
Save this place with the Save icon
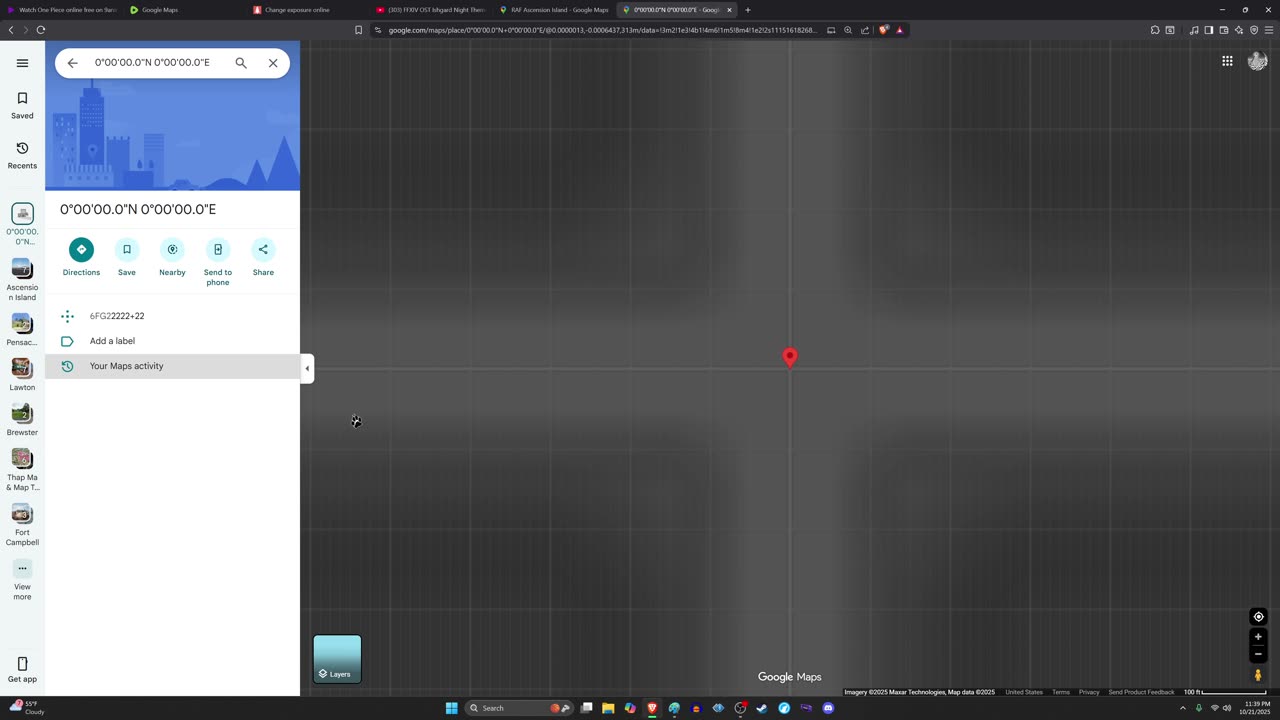pyautogui.click(x=127, y=257)
